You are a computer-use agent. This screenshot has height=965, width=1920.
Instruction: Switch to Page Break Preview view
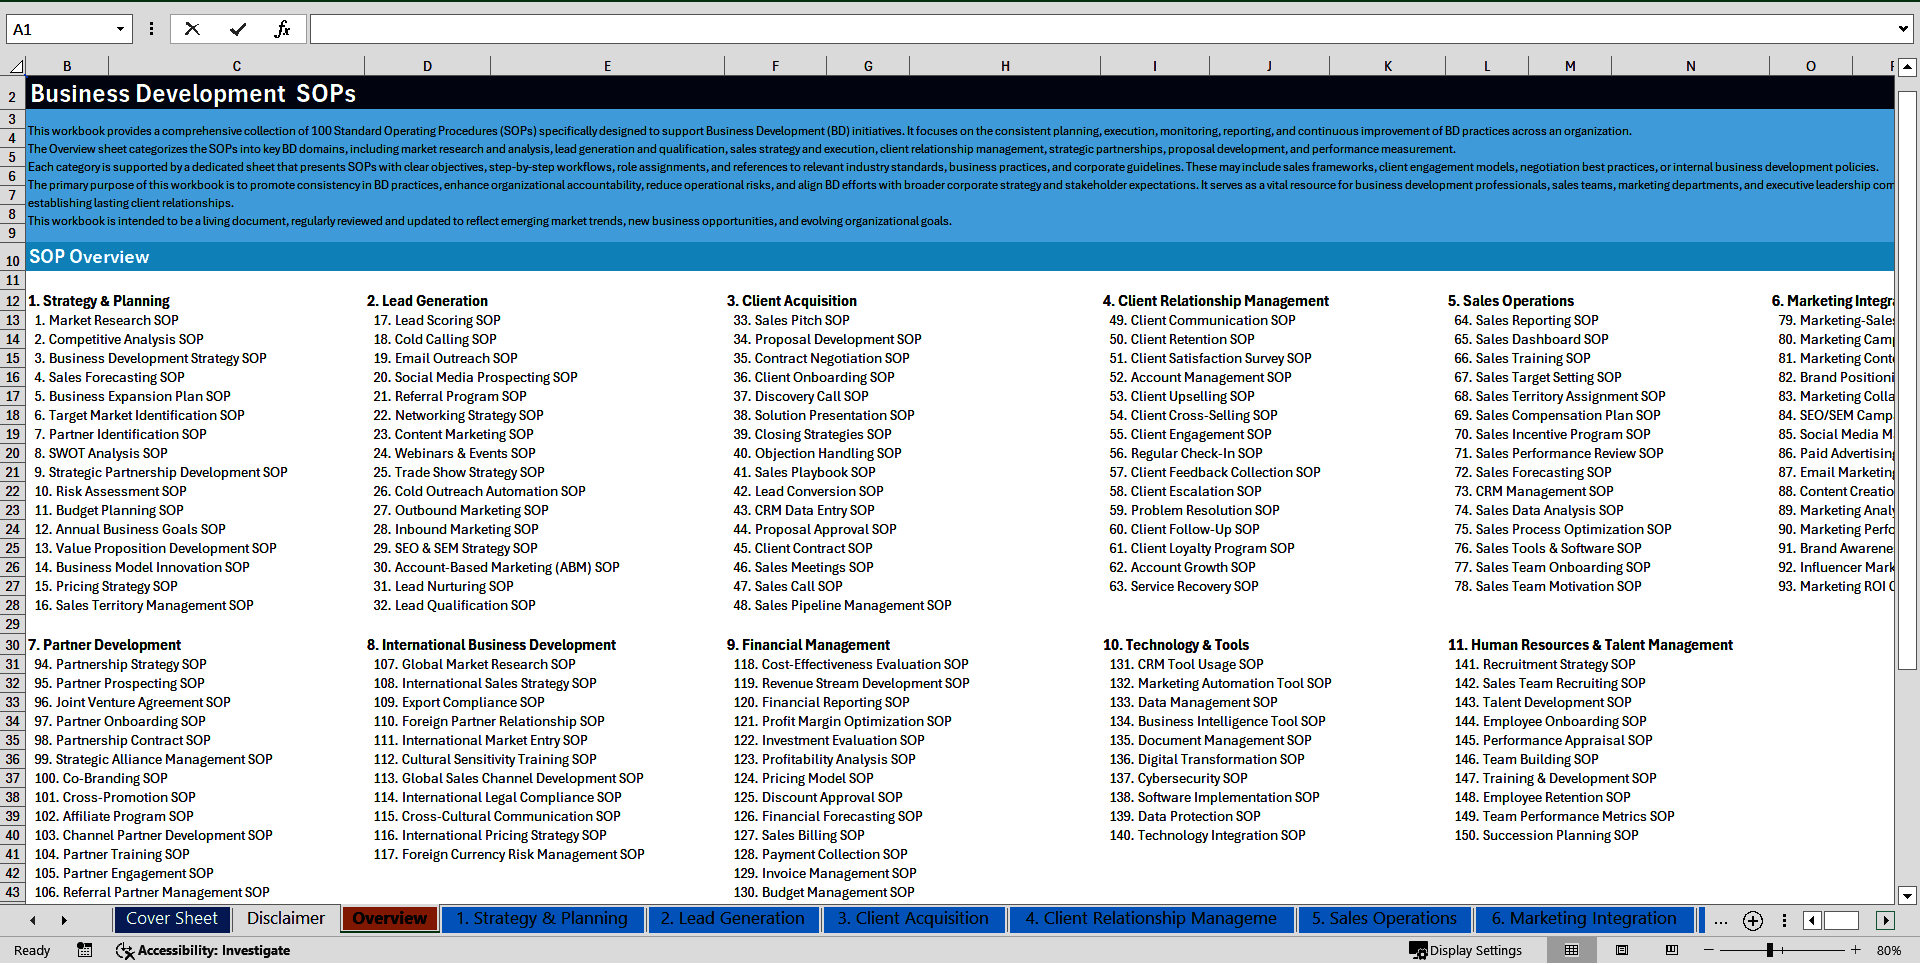[x=1672, y=950]
